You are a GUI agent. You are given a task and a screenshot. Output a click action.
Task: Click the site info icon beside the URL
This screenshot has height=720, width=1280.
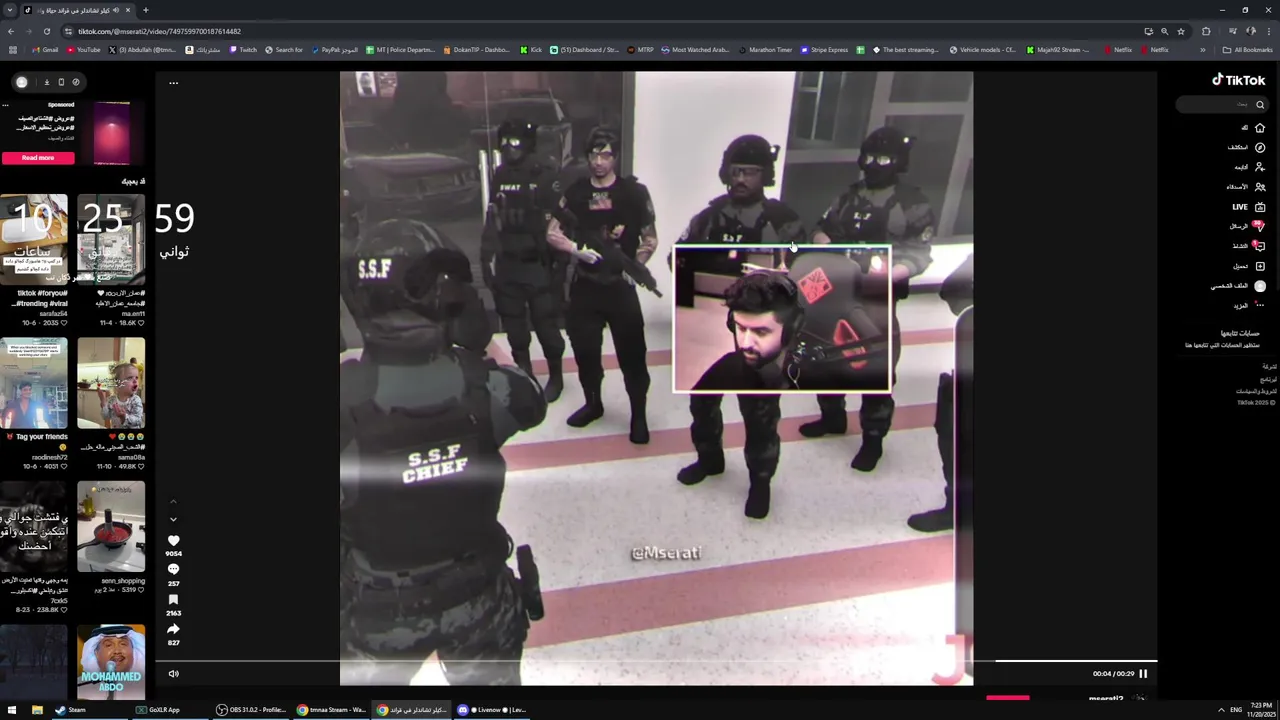(x=68, y=31)
